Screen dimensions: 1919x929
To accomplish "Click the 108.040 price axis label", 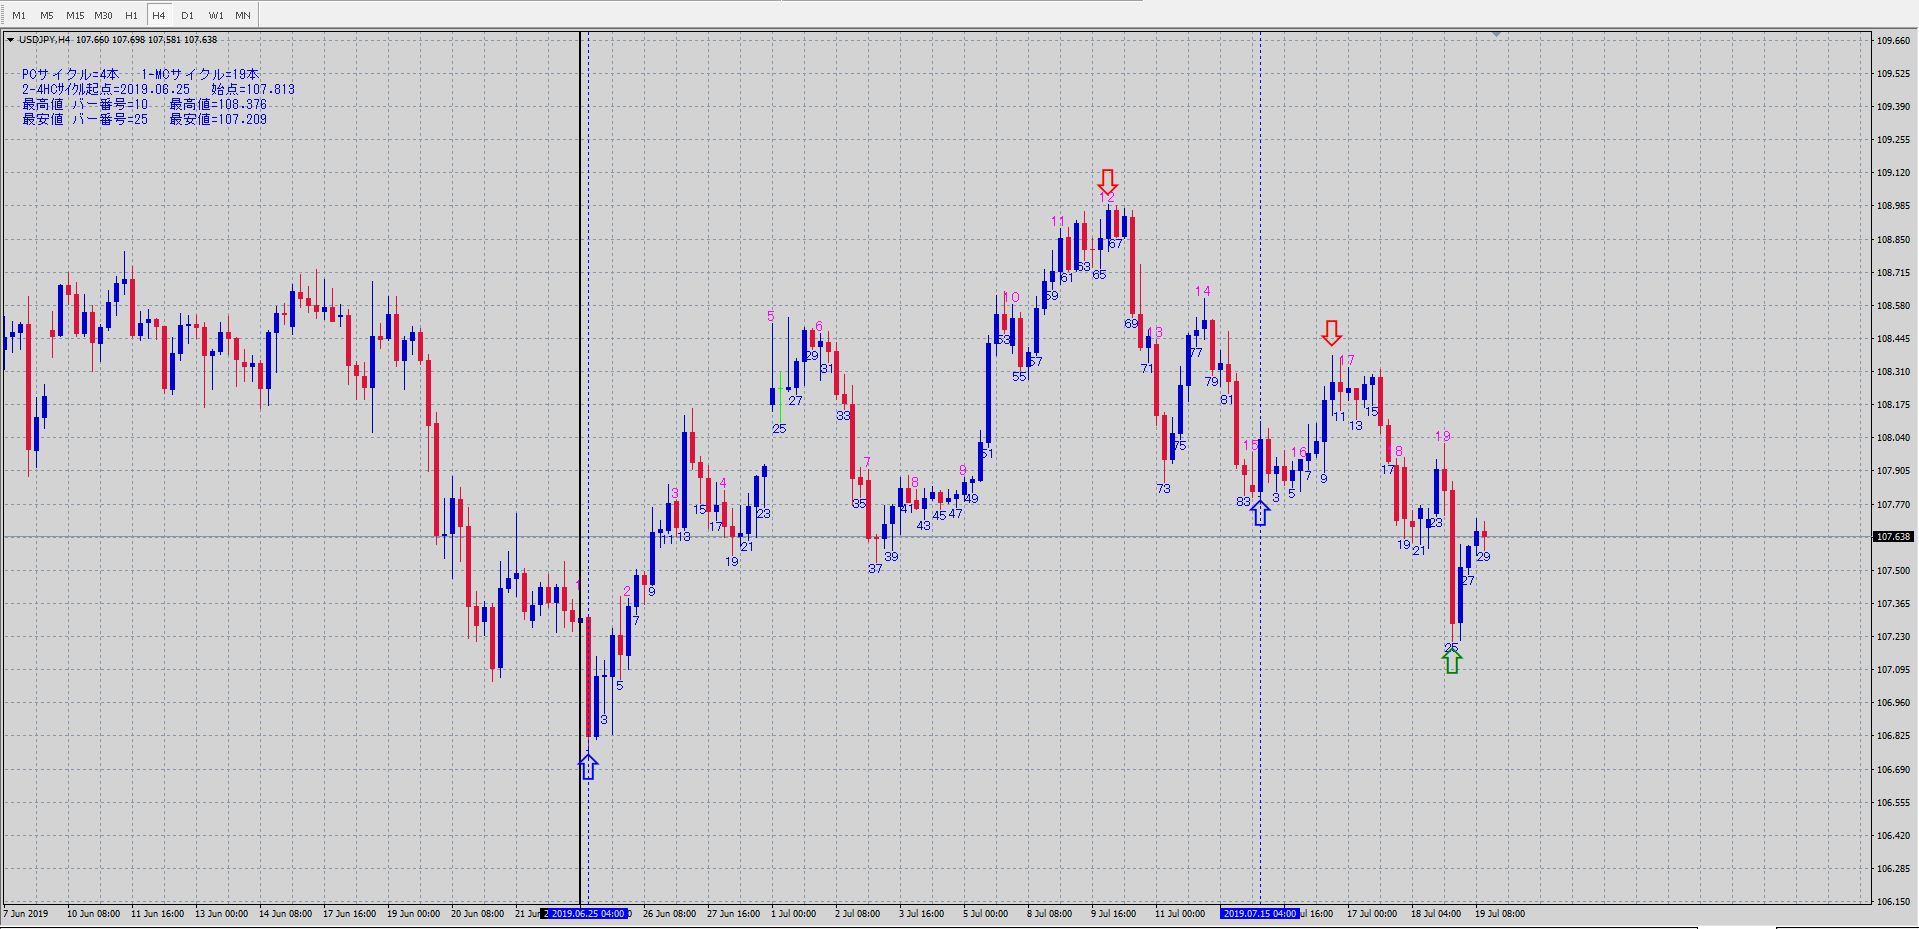I will point(1893,438).
